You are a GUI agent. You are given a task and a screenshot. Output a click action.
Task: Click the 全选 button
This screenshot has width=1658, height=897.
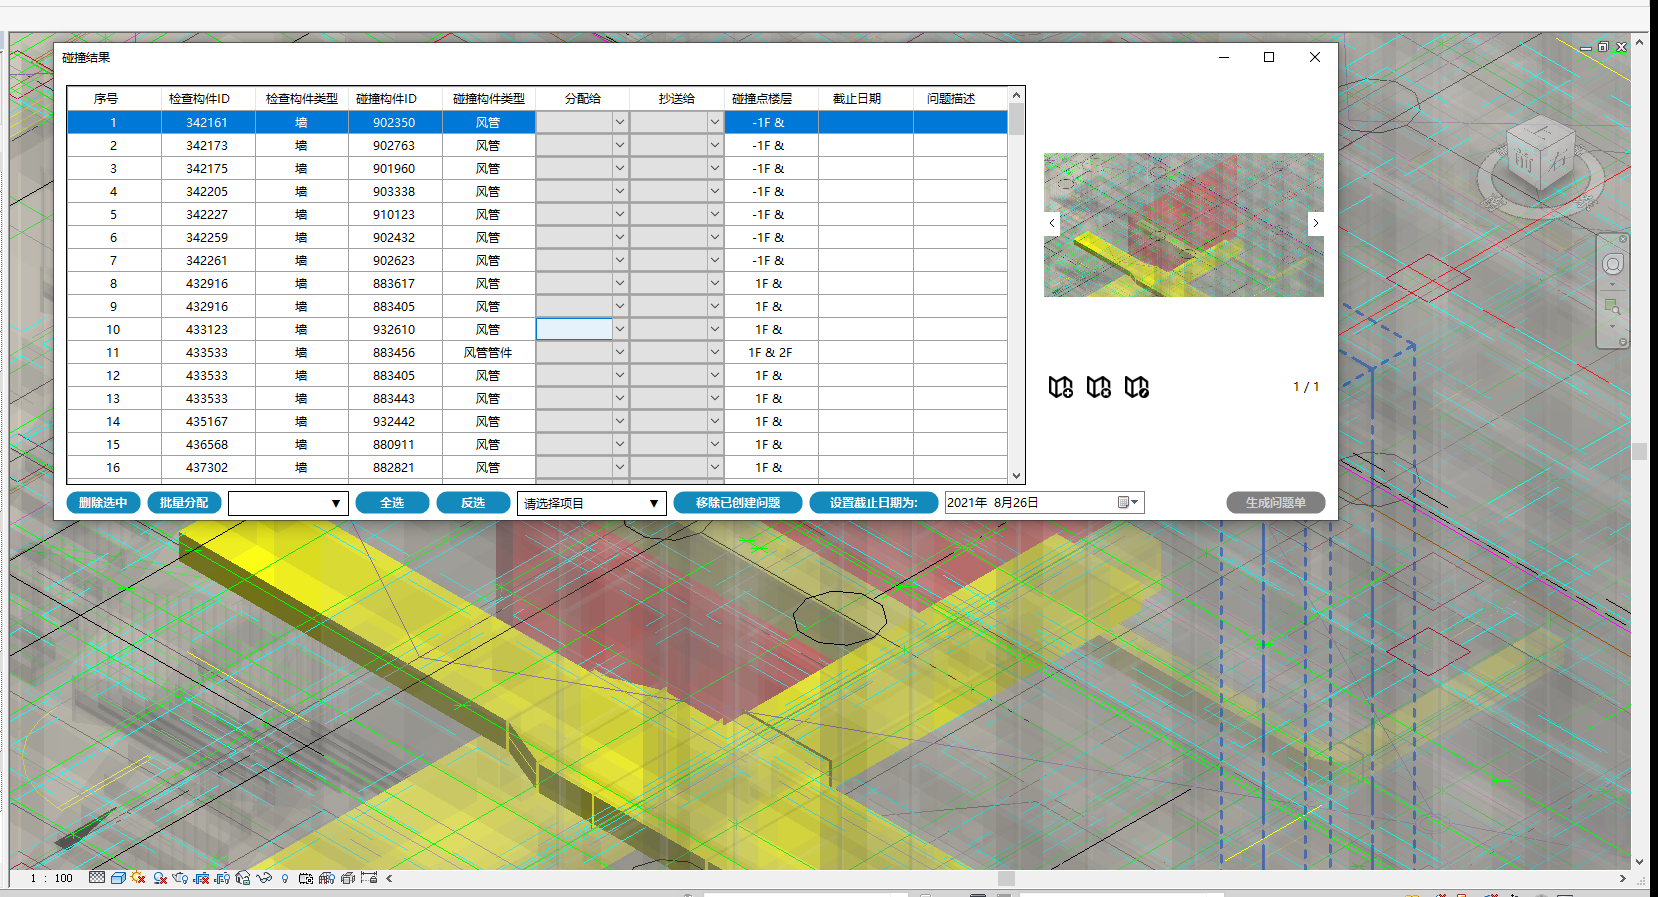click(392, 503)
